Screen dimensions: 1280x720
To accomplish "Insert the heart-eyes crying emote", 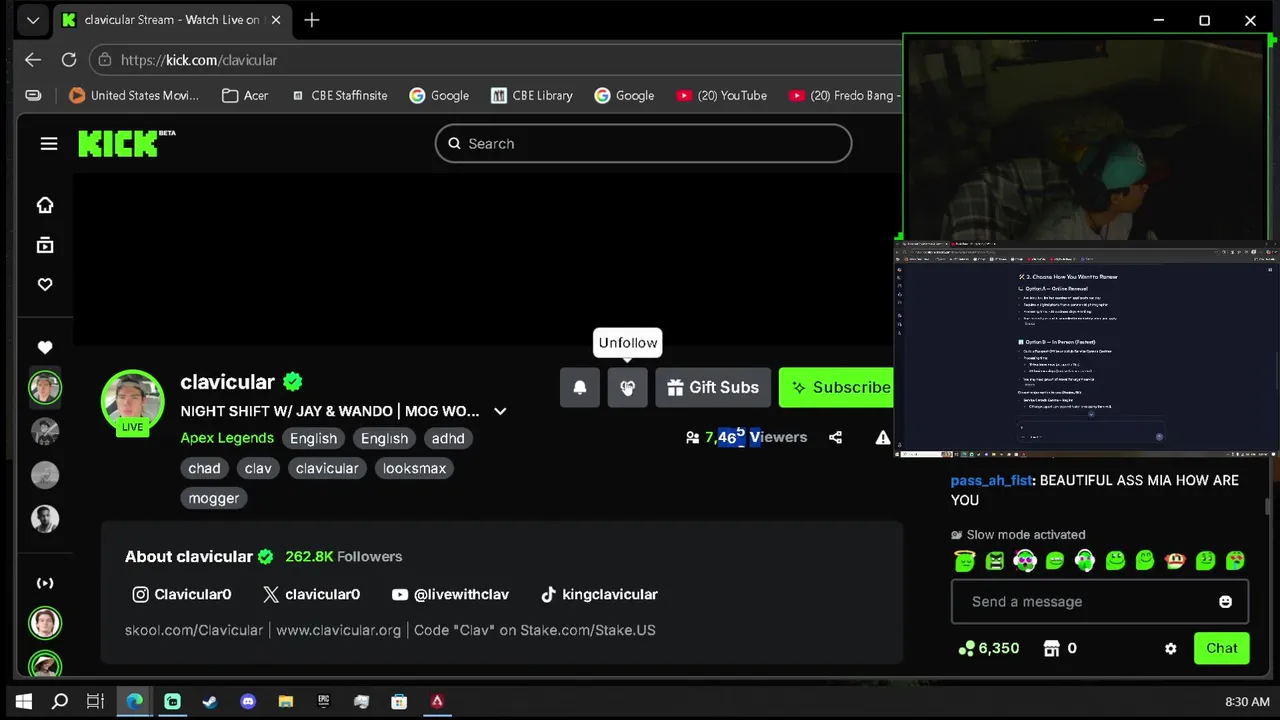I will (x=1235, y=561).
